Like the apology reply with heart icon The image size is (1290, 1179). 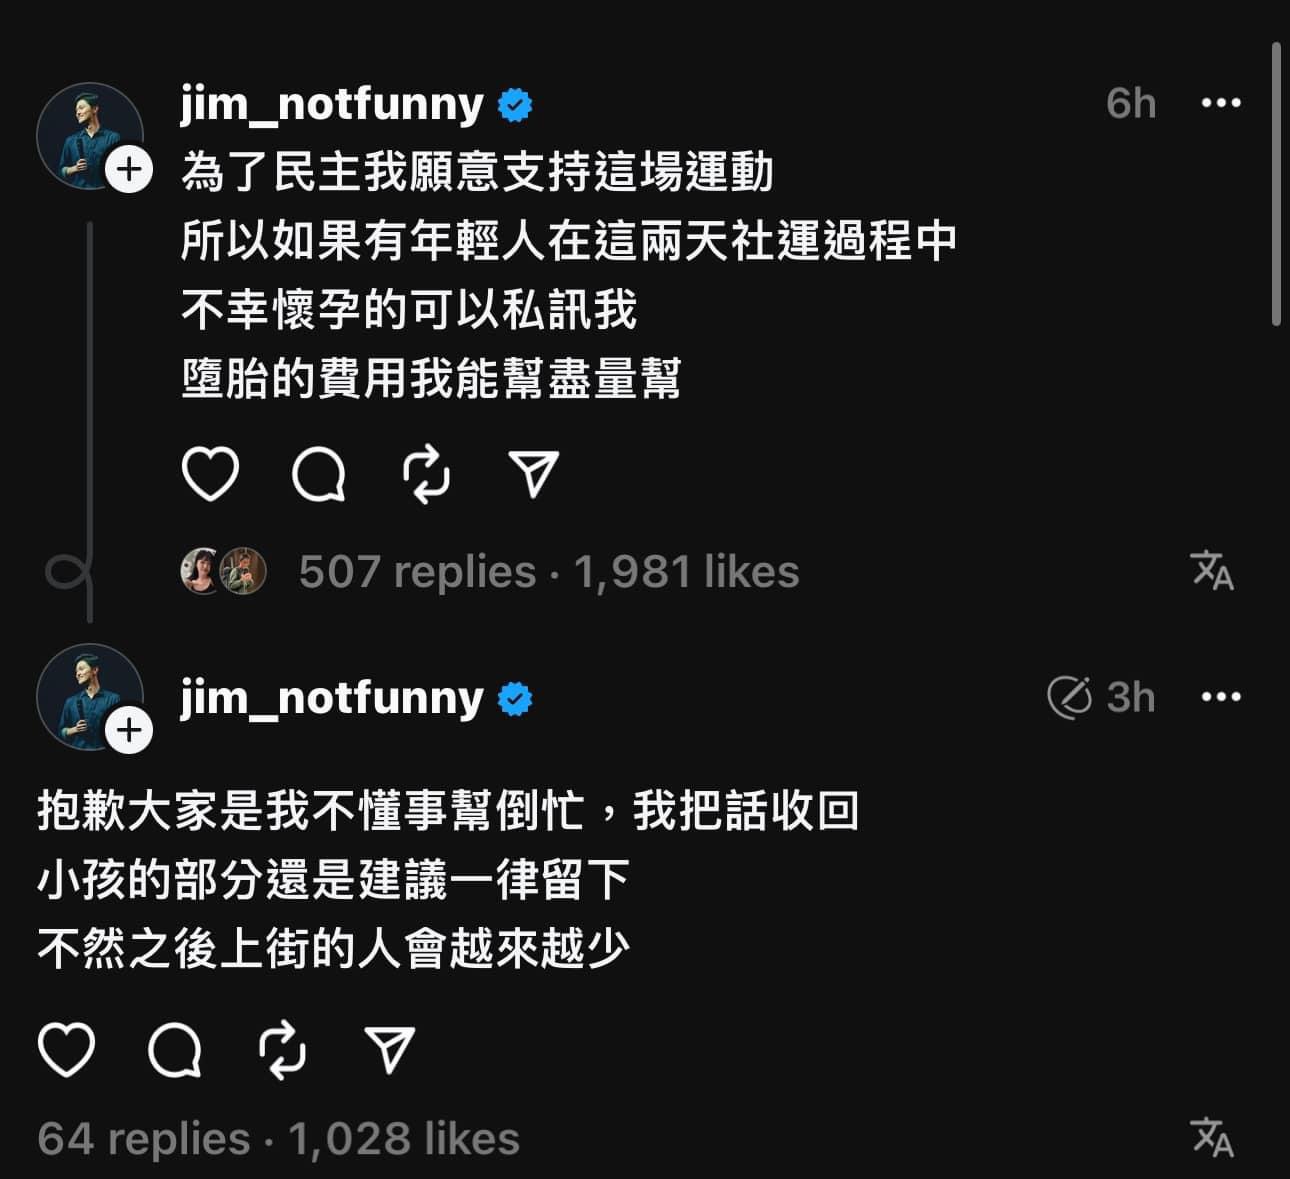[x=66, y=1050]
